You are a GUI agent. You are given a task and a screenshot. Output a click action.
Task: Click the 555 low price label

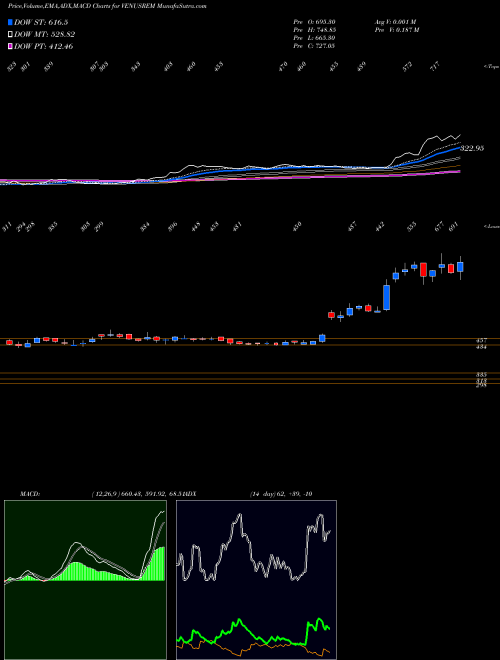pyautogui.click(x=412, y=227)
